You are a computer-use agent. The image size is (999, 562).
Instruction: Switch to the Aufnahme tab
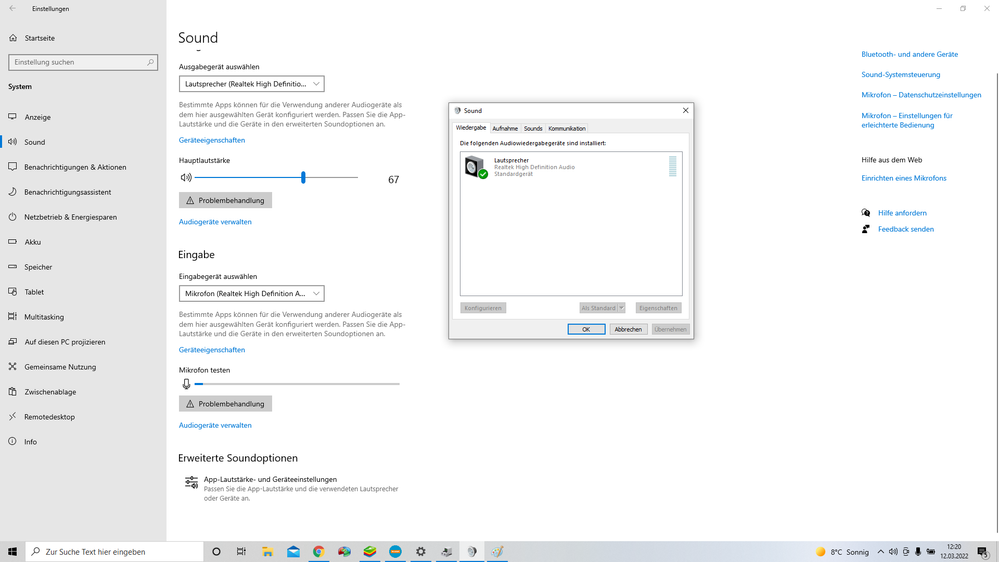coord(505,128)
